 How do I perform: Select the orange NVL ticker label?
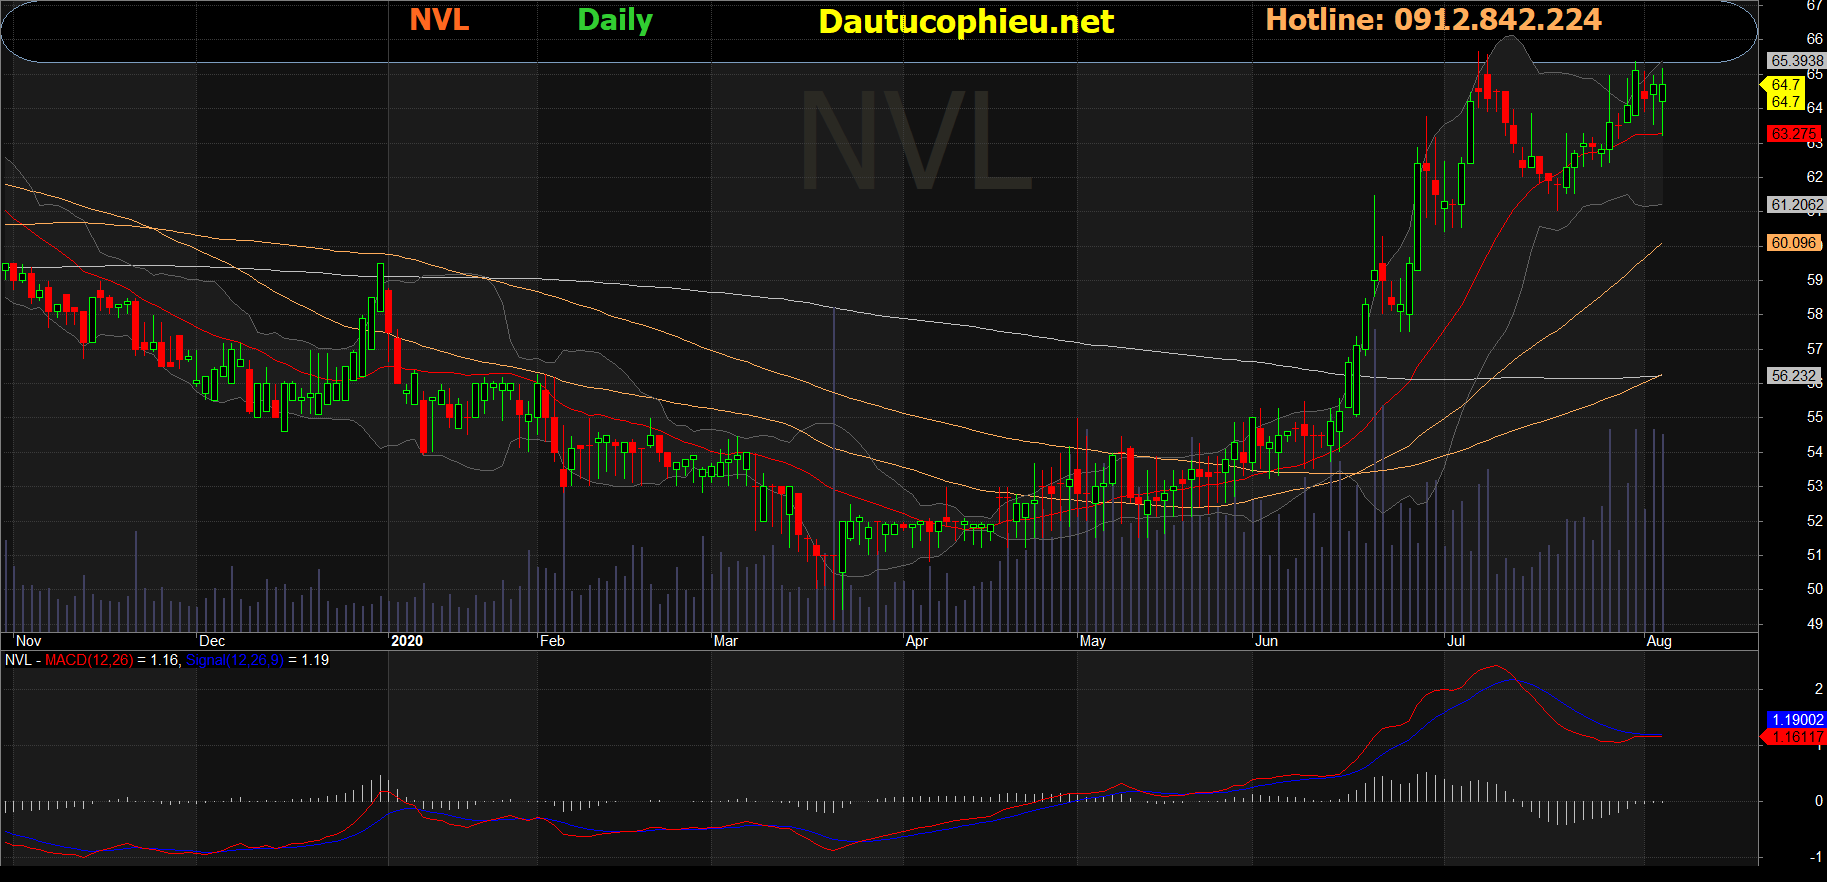(439, 20)
